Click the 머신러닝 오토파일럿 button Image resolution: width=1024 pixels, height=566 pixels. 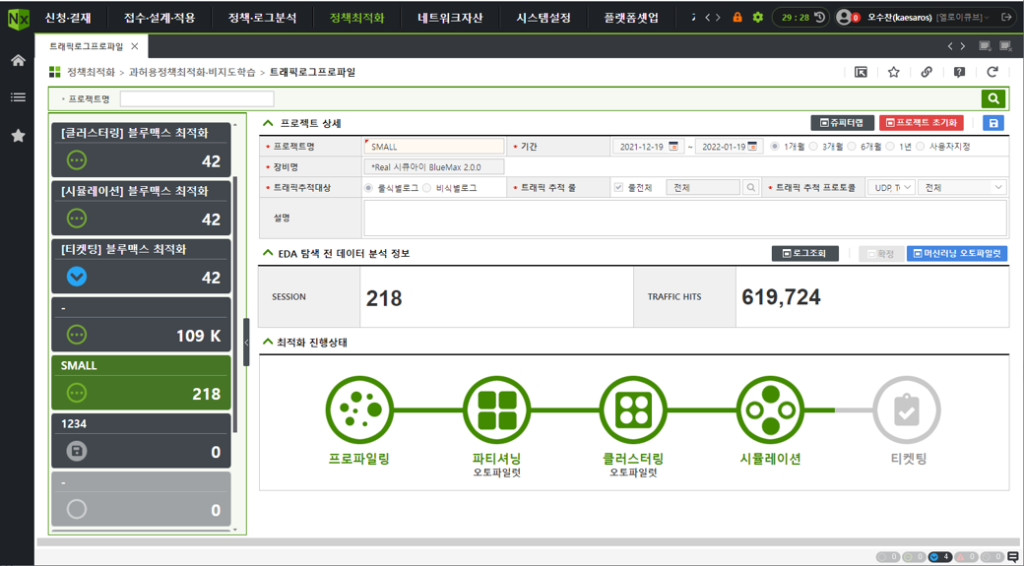(957, 254)
